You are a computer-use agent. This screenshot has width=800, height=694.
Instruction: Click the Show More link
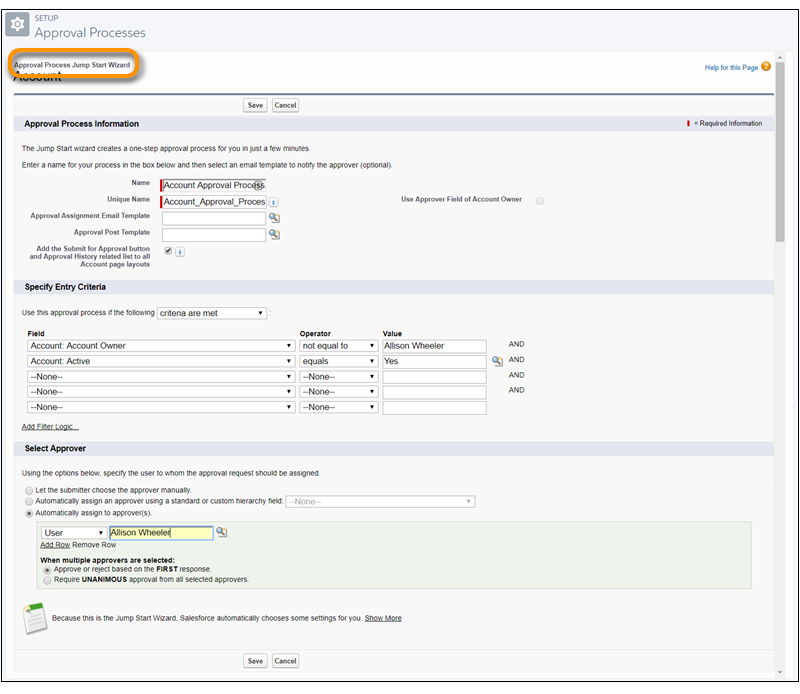tap(383, 618)
